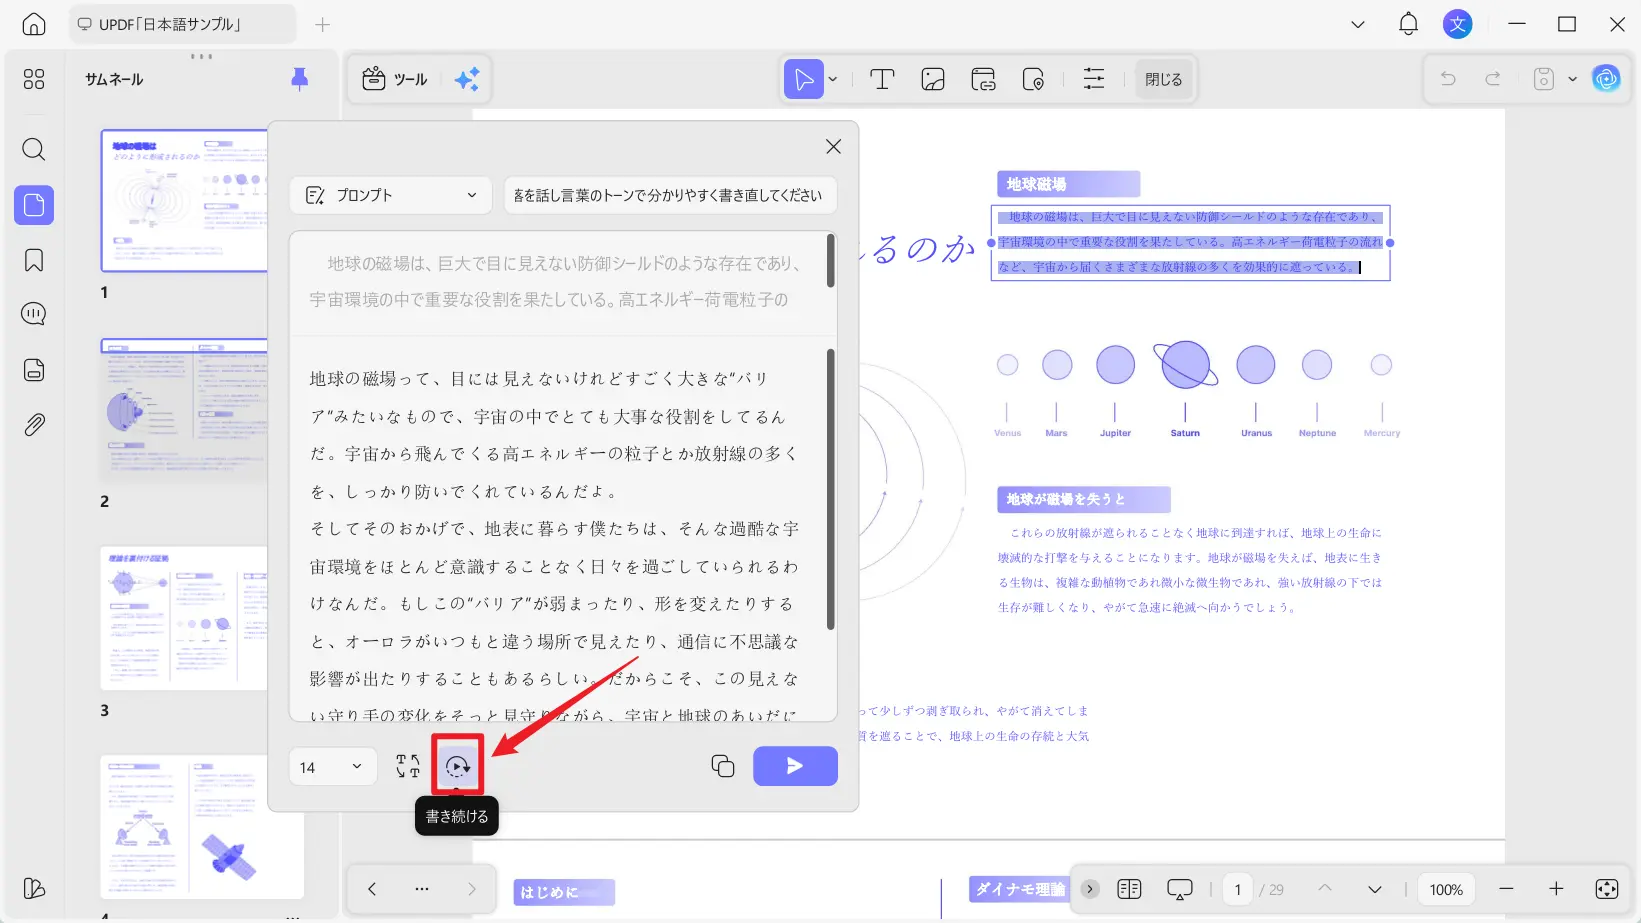Toggle the two-page reading view
1641x923 pixels.
[x=1130, y=888]
